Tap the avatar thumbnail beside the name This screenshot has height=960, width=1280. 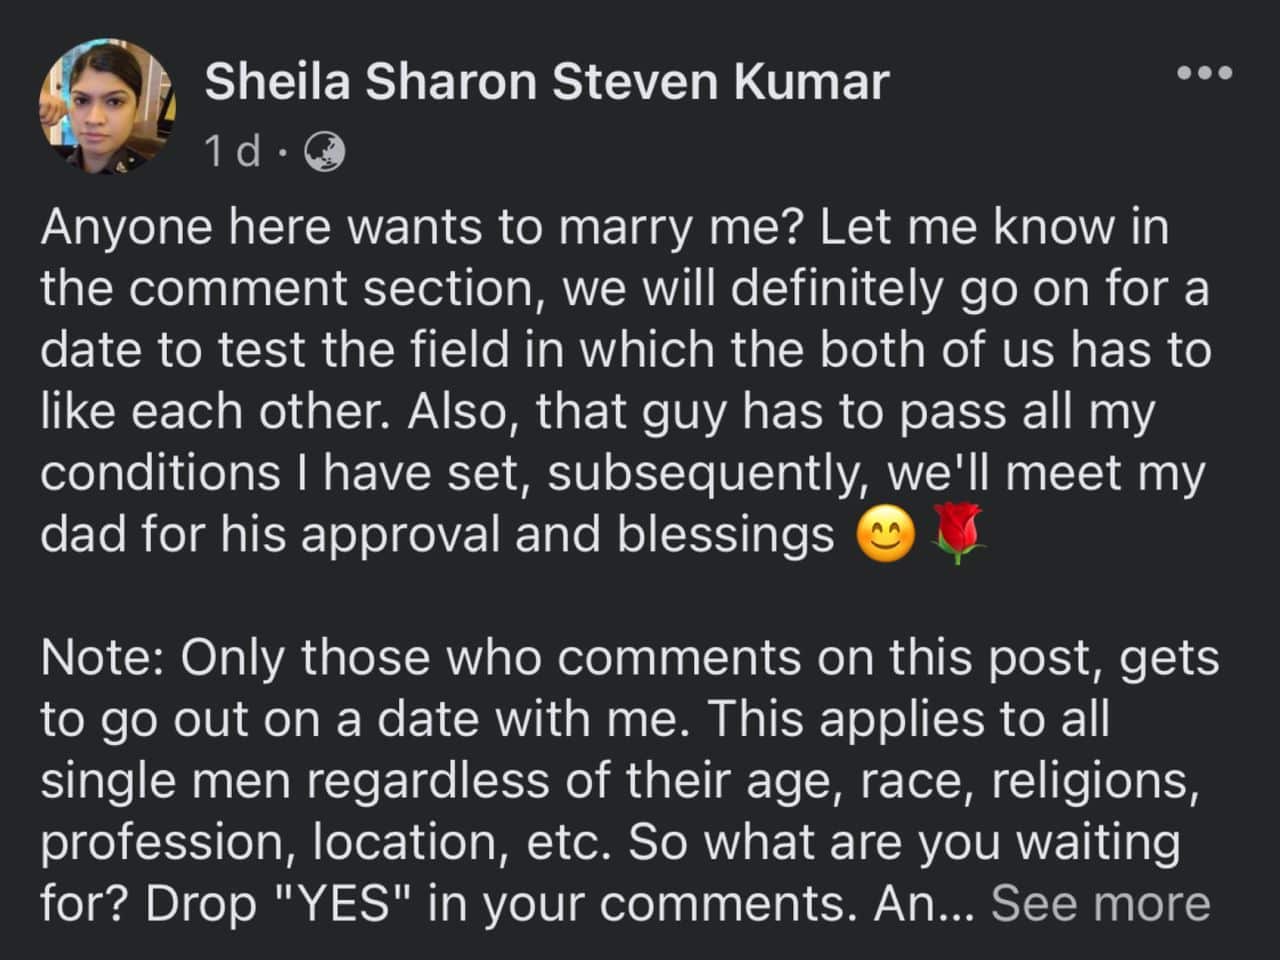point(107,107)
